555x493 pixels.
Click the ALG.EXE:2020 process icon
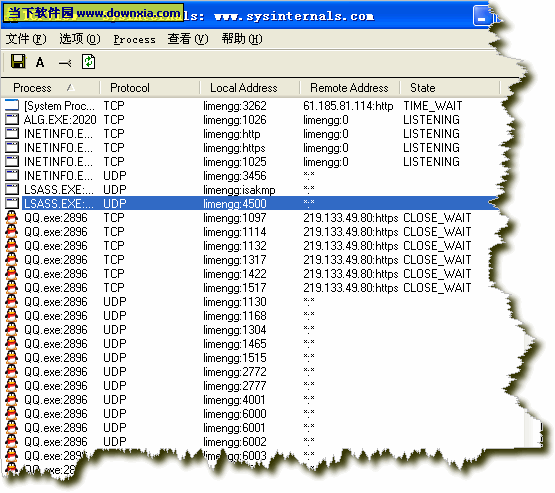pos(12,119)
